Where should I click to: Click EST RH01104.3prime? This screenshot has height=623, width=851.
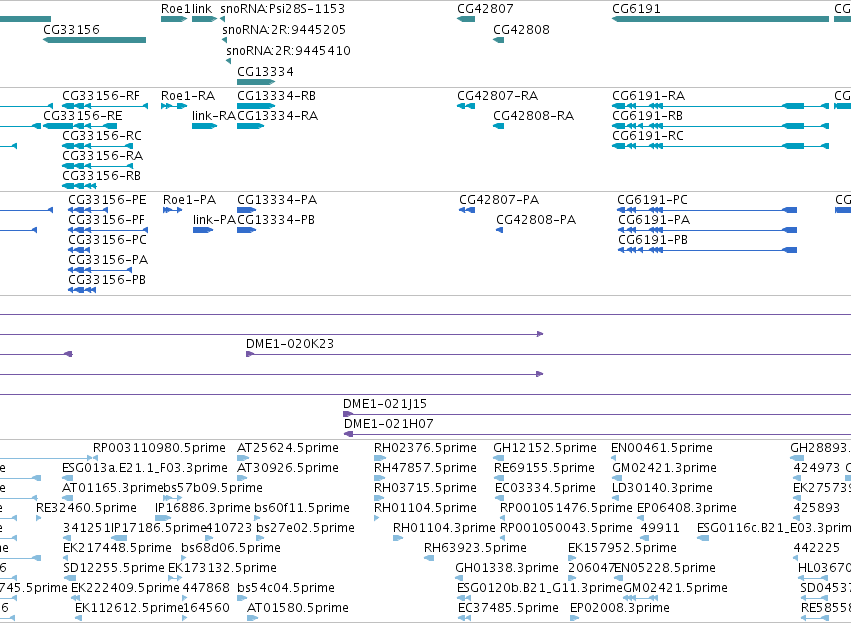tap(444, 528)
